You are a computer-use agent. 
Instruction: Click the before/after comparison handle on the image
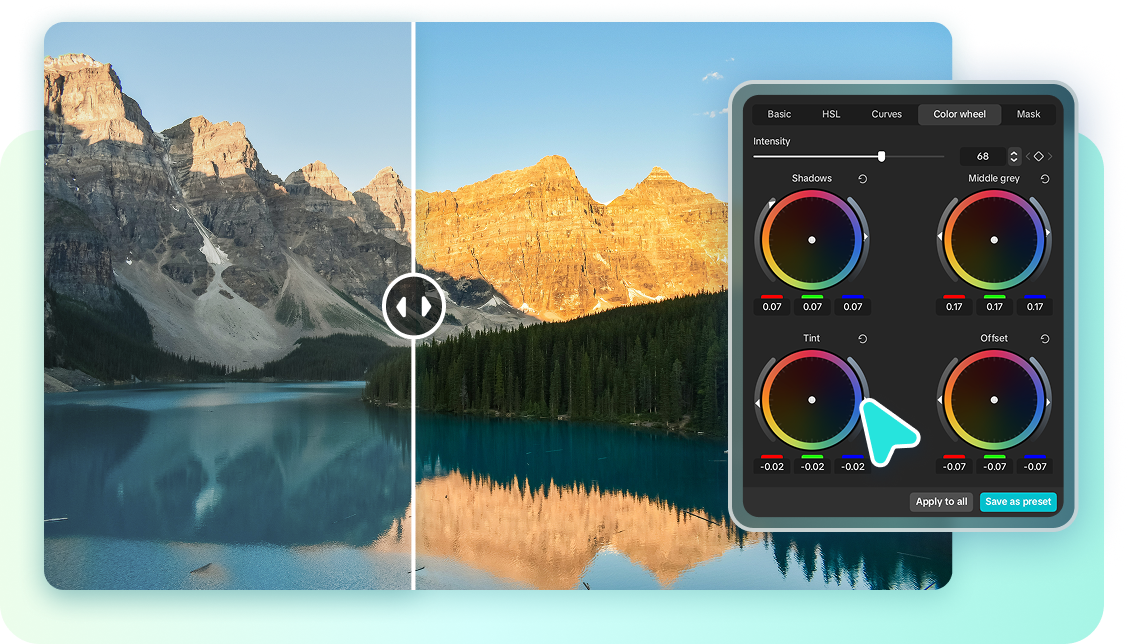point(414,306)
